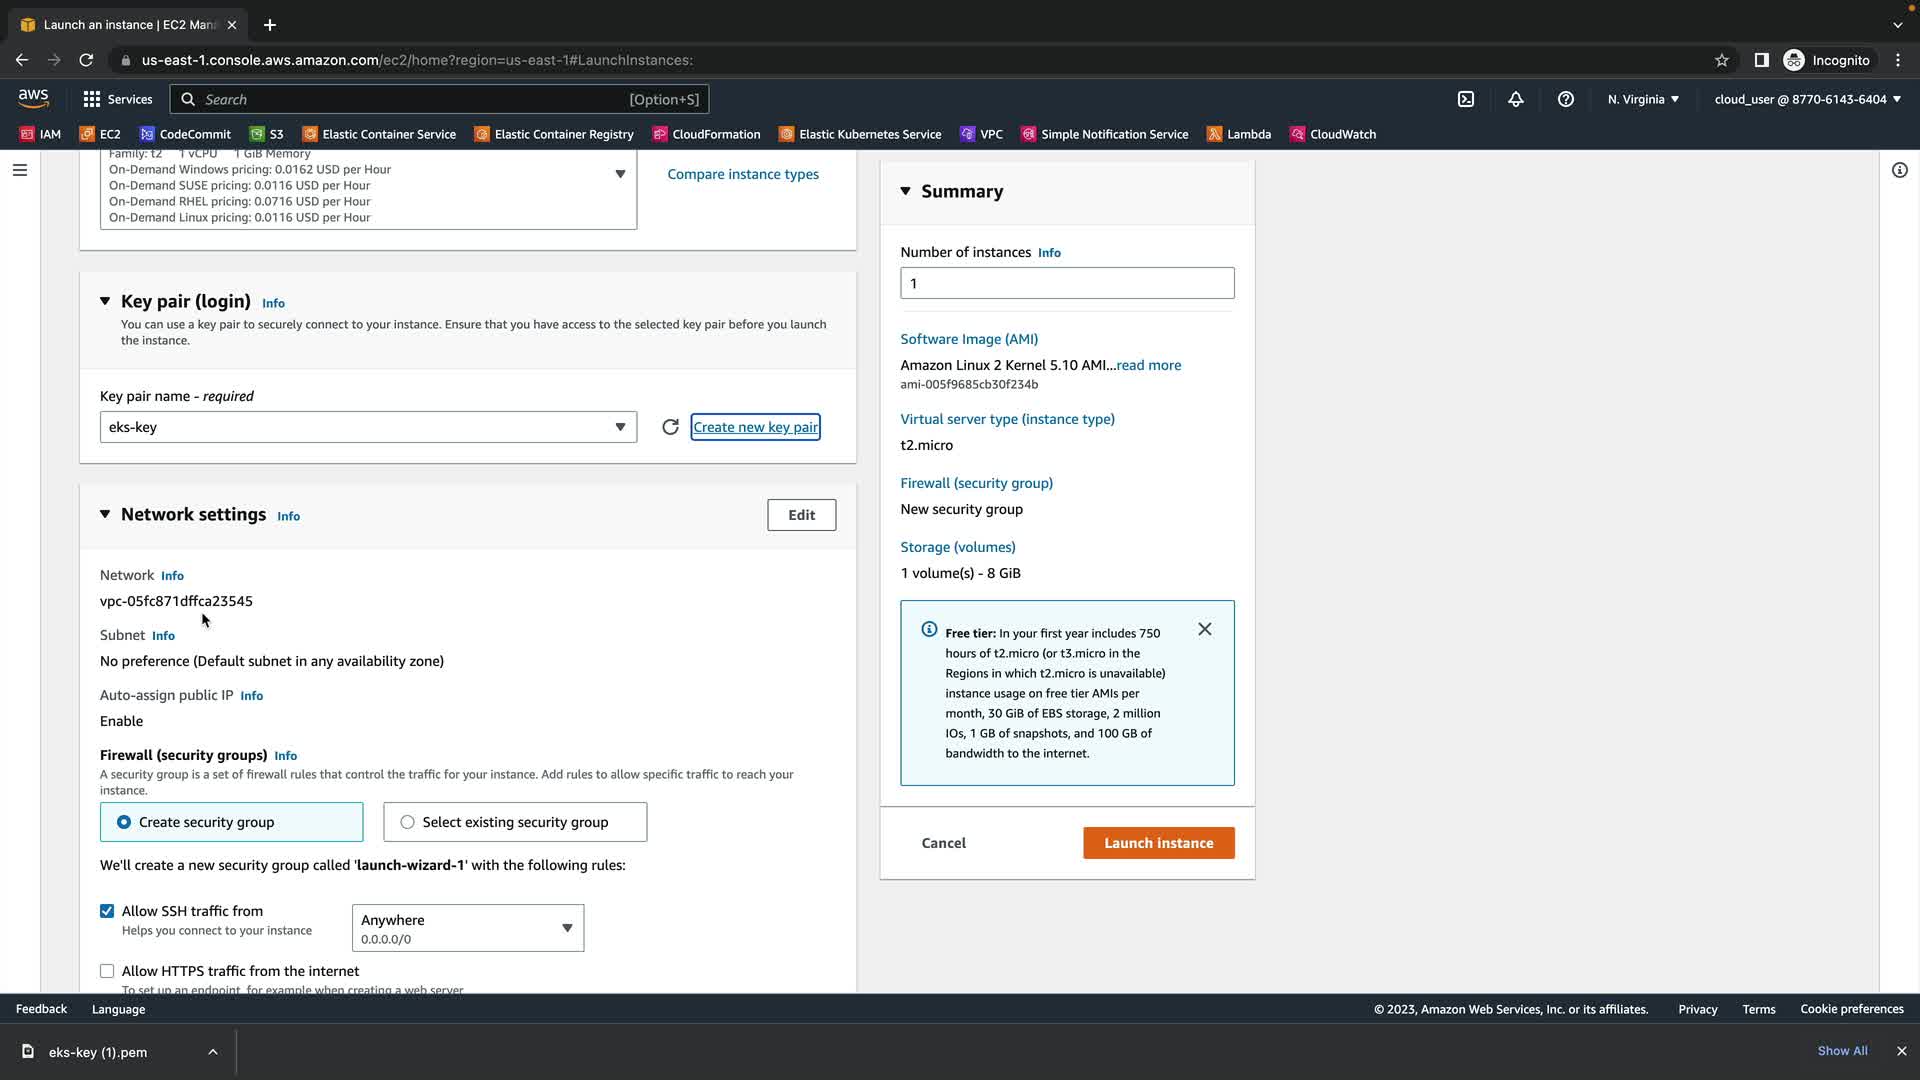Open the Lambda bookmark shortcut
This screenshot has height=1080, width=1920.
(x=1238, y=134)
